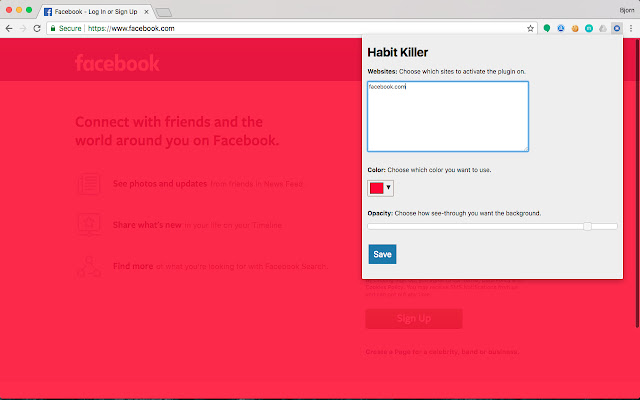Open the red color picker swatch
640x400 pixels.
(x=376, y=188)
